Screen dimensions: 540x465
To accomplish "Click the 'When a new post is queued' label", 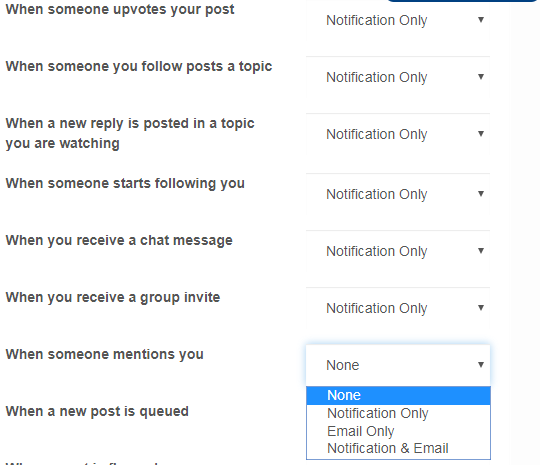I will 97,412.
